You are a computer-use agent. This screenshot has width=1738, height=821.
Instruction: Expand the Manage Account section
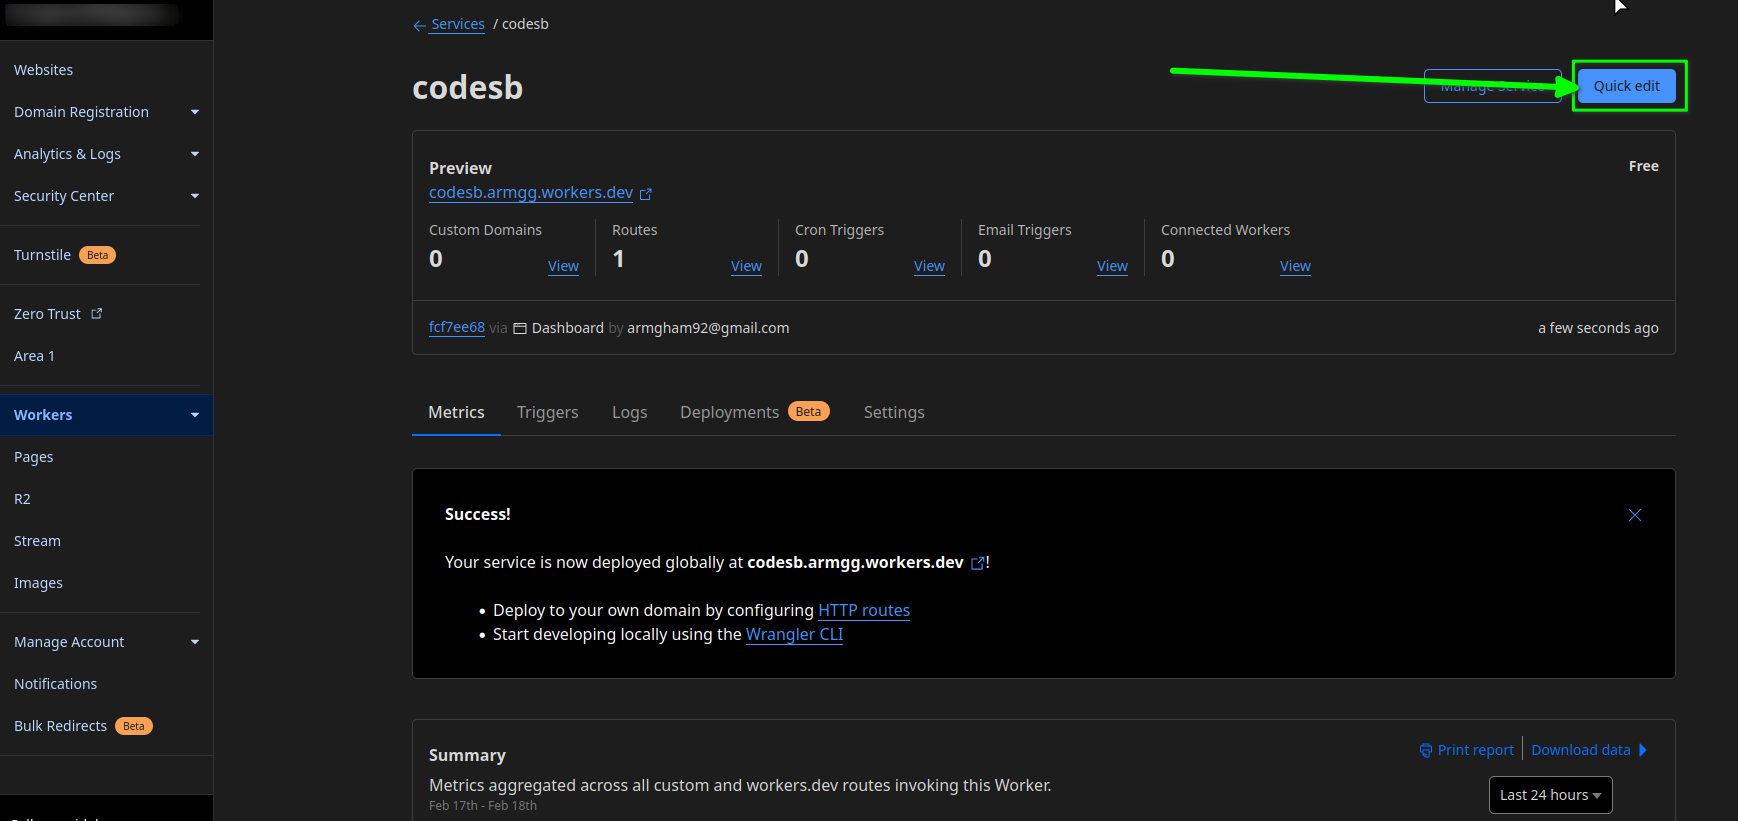coord(195,642)
